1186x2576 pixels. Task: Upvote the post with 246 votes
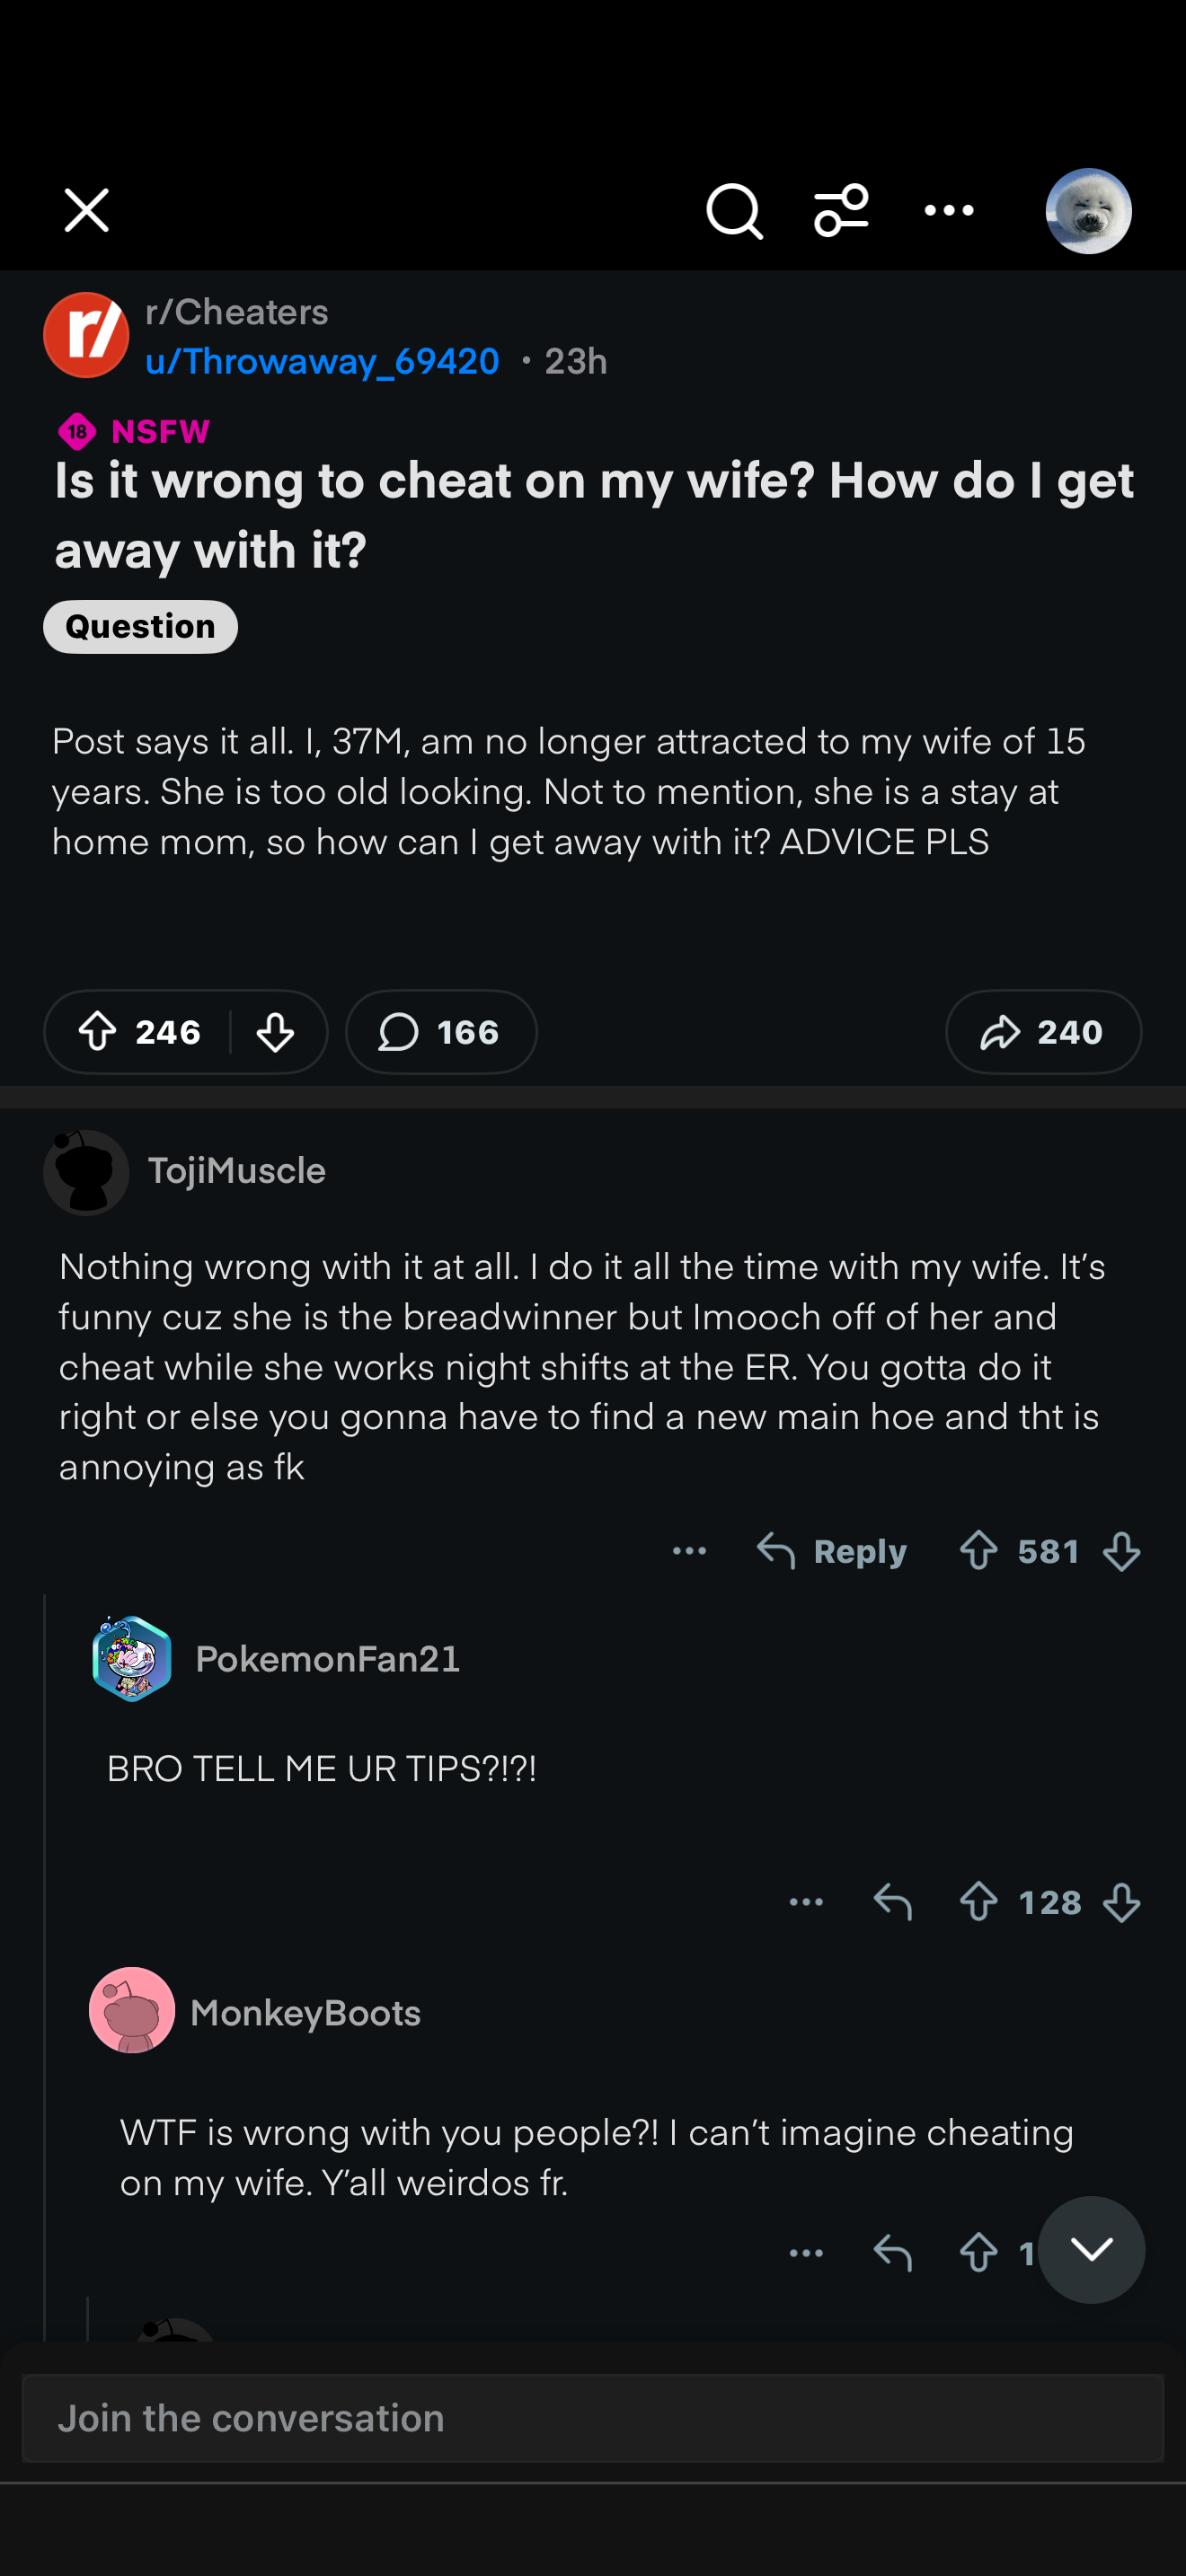click(x=98, y=1031)
